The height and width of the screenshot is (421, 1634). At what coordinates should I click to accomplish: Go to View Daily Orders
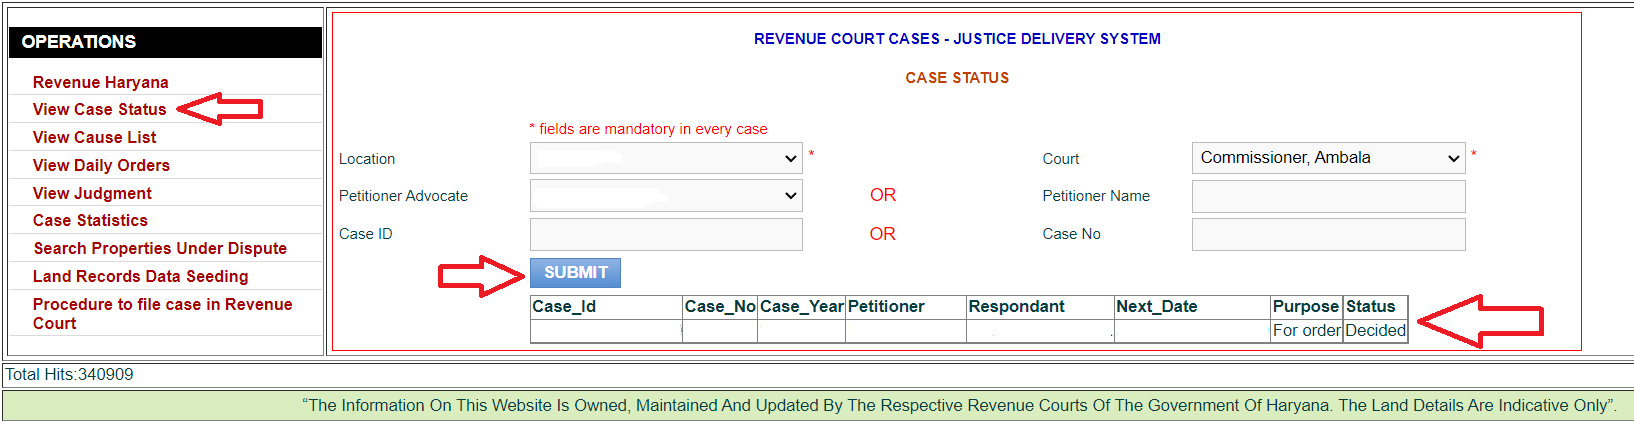click(x=101, y=165)
